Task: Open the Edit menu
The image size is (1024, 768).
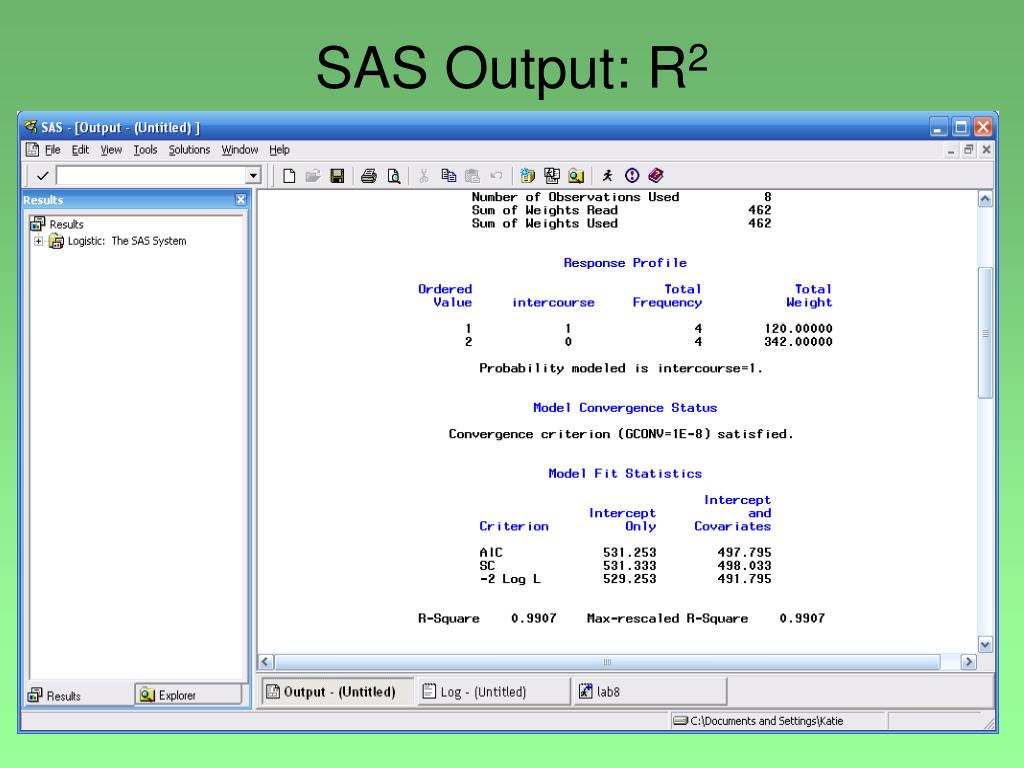Action: [80, 150]
